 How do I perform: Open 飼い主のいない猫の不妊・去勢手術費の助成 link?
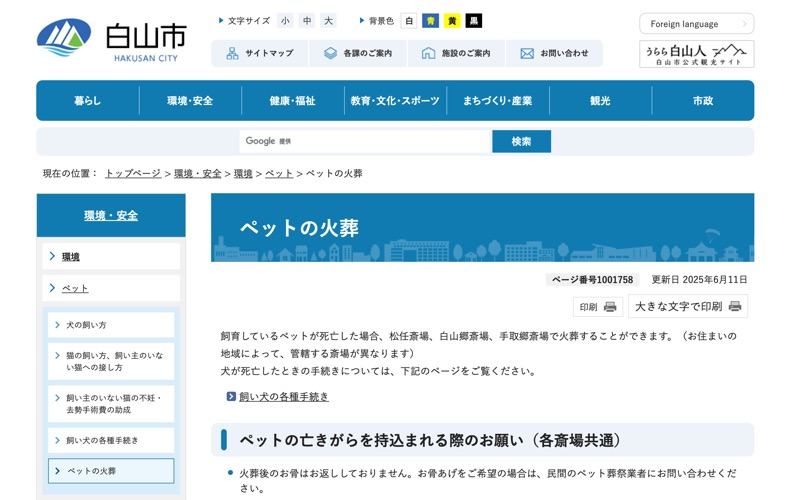click(x=111, y=404)
